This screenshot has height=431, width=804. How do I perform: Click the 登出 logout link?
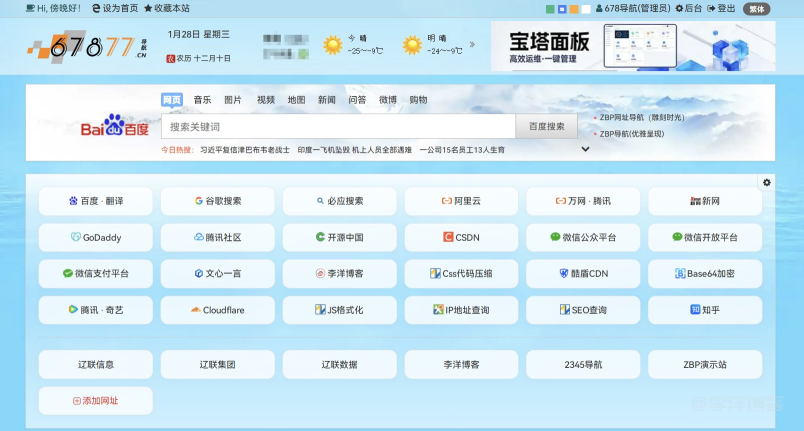click(x=721, y=8)
